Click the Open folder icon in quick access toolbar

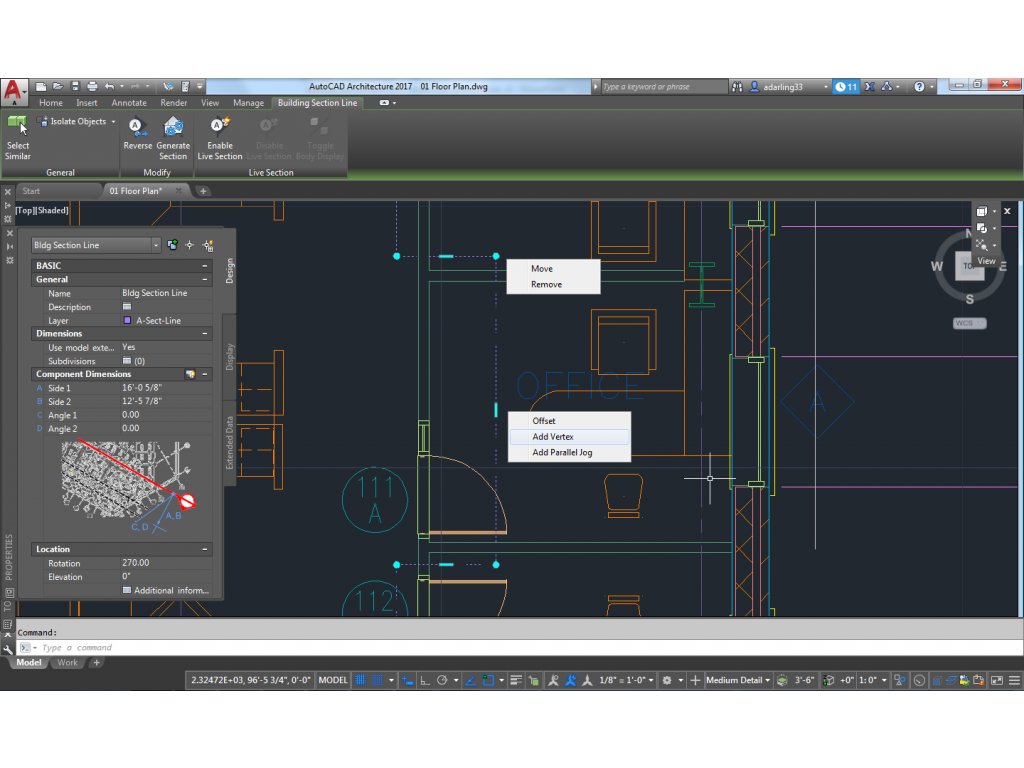pos(57,86)
